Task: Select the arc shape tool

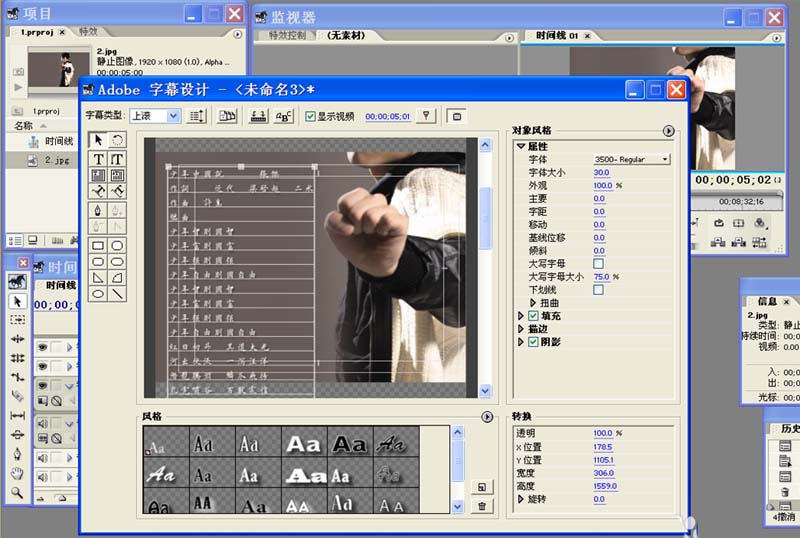Action: (x=117, y=278)
